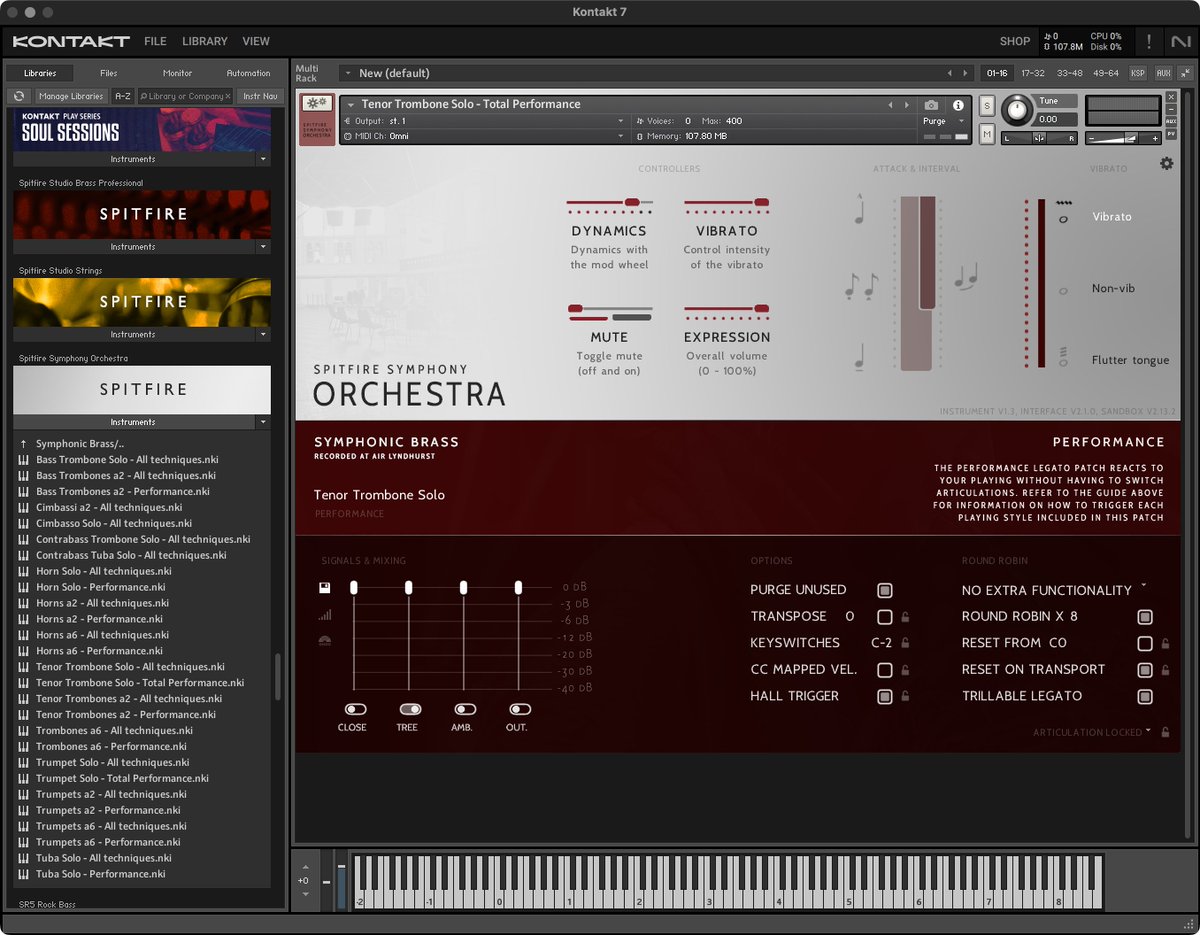Click the Tune knob
1200x935 pixels.
tap(1017, 109)
